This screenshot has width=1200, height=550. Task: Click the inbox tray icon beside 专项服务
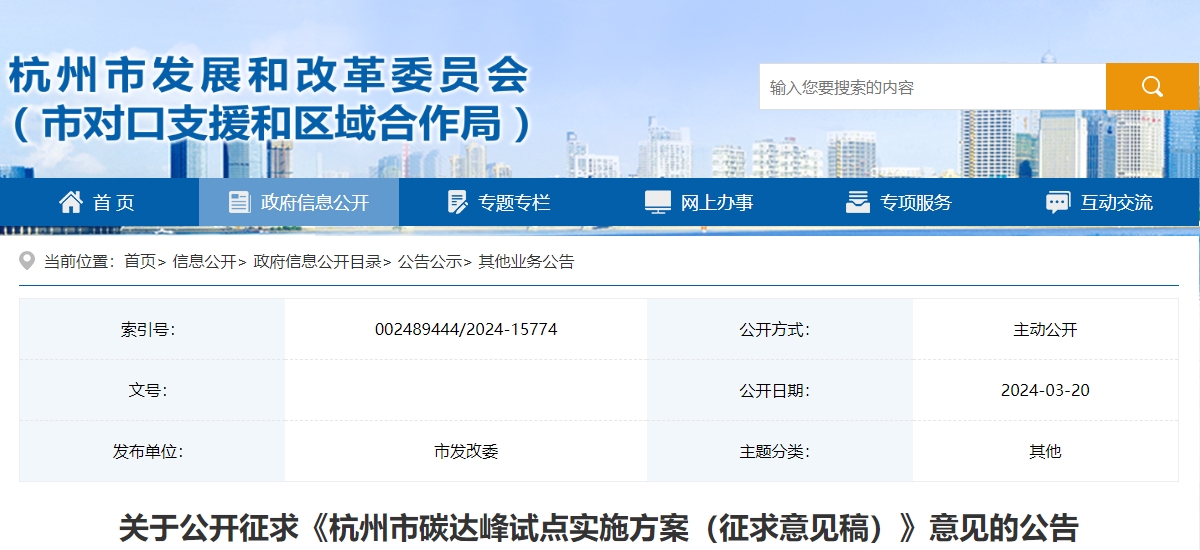coord(857,202)
